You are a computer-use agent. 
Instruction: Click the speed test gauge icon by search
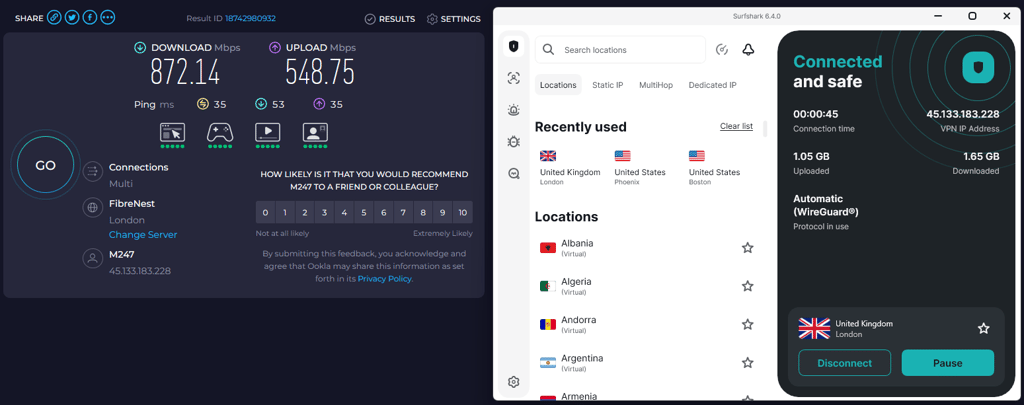pyautogui.click(x=722, y=50)
